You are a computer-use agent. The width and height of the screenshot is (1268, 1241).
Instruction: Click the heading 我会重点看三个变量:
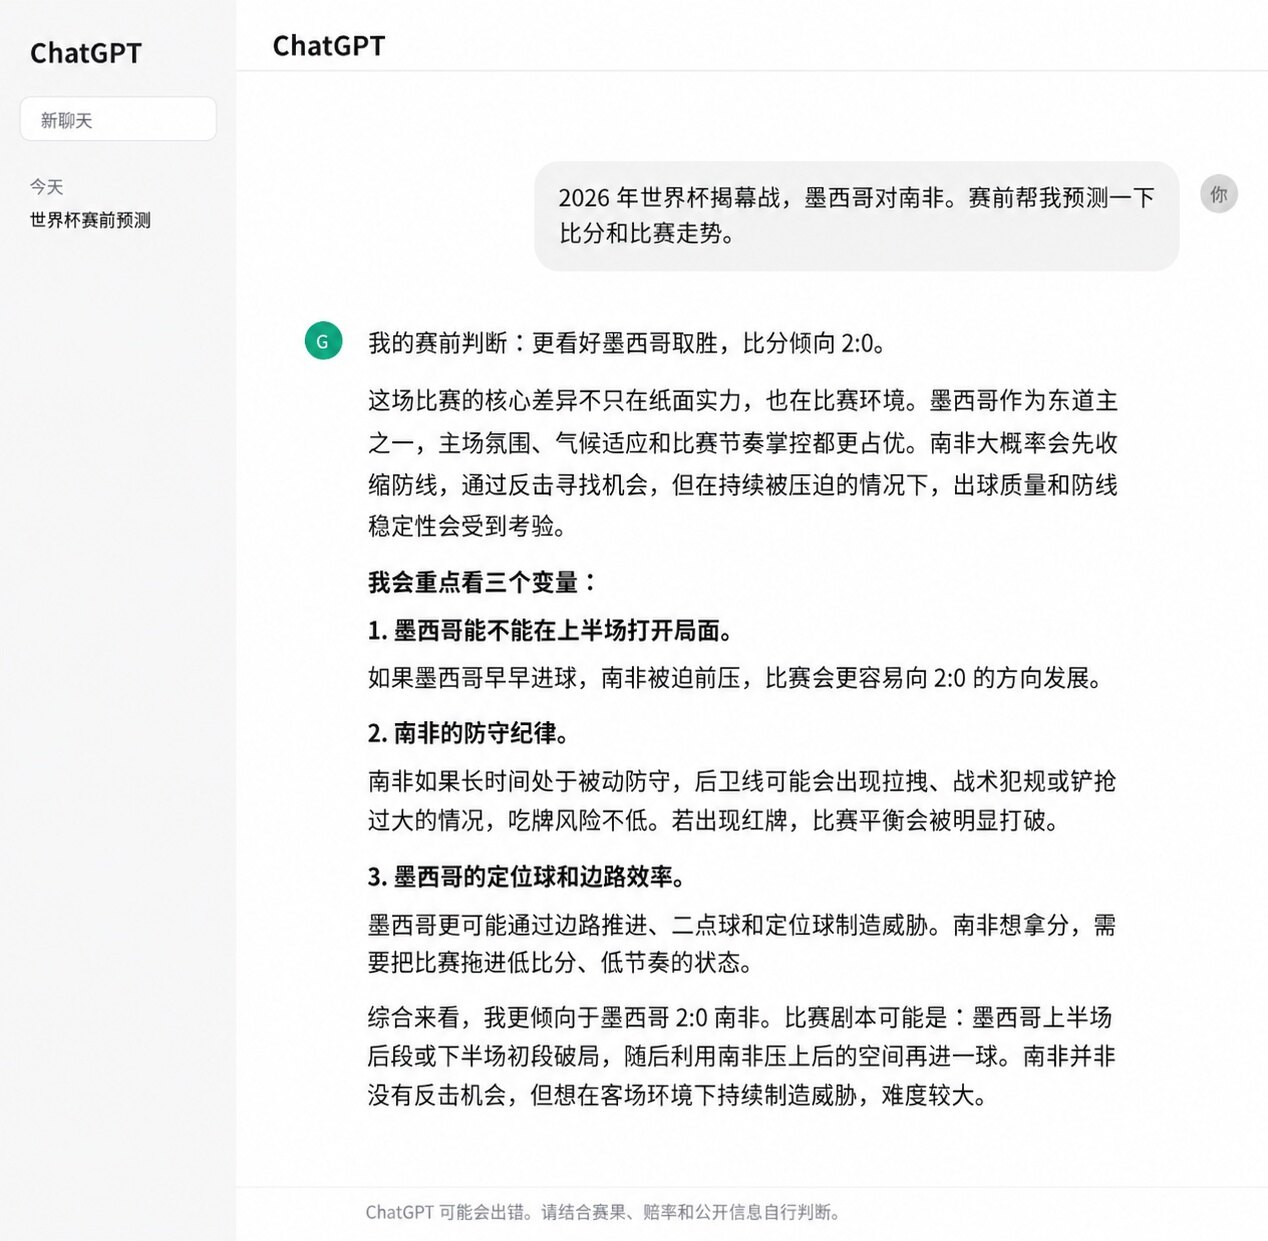482,582
